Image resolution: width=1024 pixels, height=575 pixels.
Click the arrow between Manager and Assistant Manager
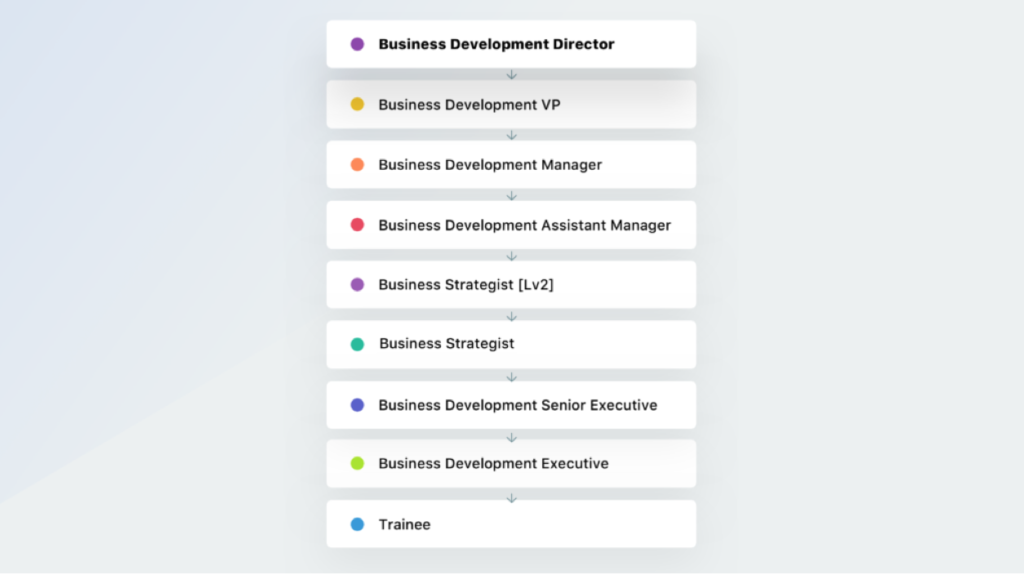pos(511,195)
